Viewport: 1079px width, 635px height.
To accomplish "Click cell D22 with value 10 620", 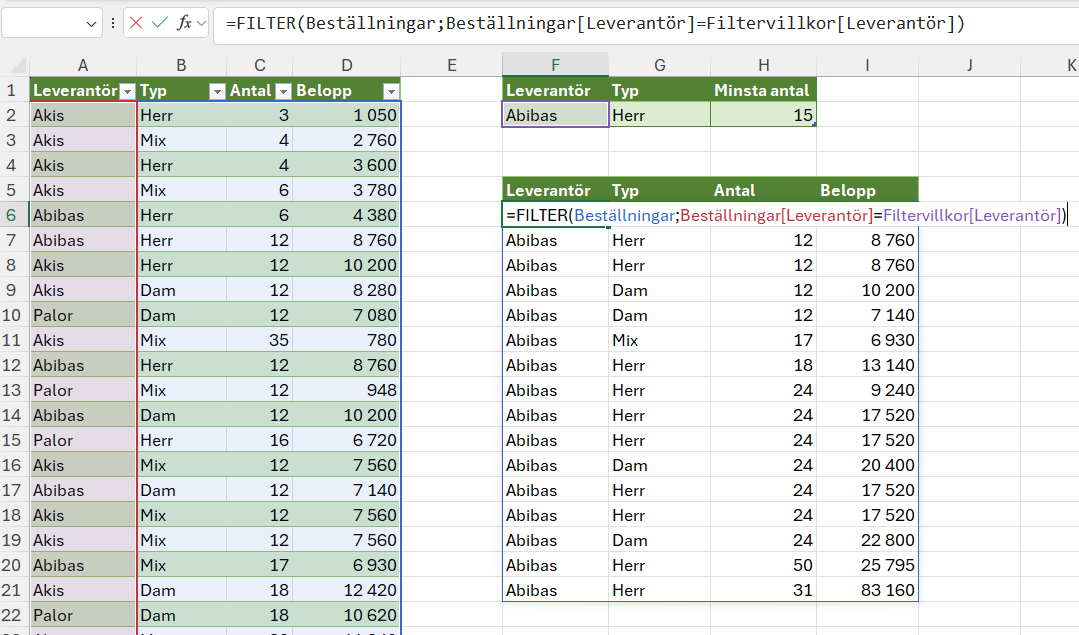I will [347, 615].
